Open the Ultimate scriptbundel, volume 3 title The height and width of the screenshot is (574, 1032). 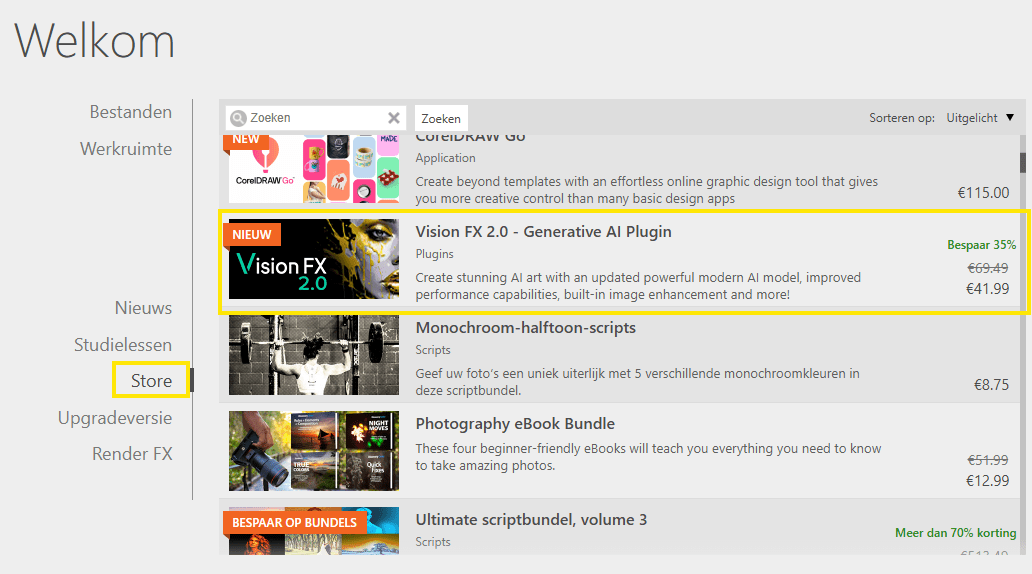click(x=531, y=520)
